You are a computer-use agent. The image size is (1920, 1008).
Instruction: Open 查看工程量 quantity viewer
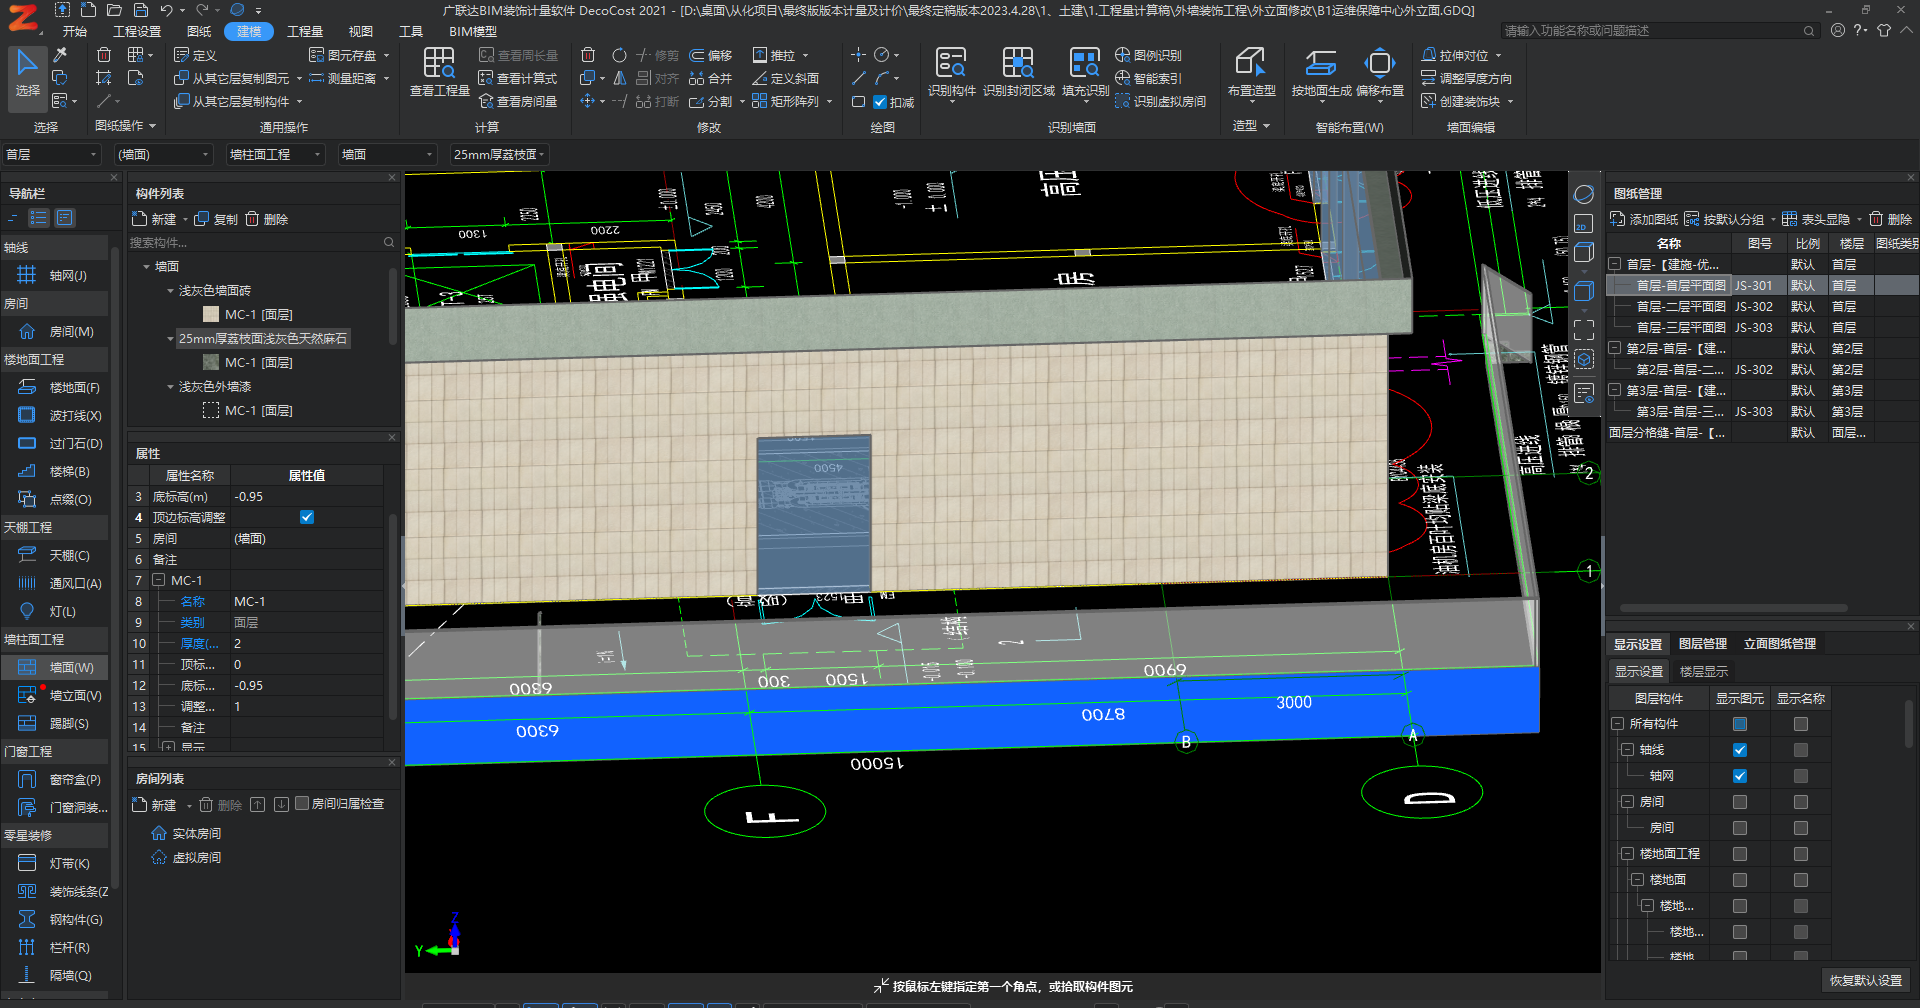439,73
